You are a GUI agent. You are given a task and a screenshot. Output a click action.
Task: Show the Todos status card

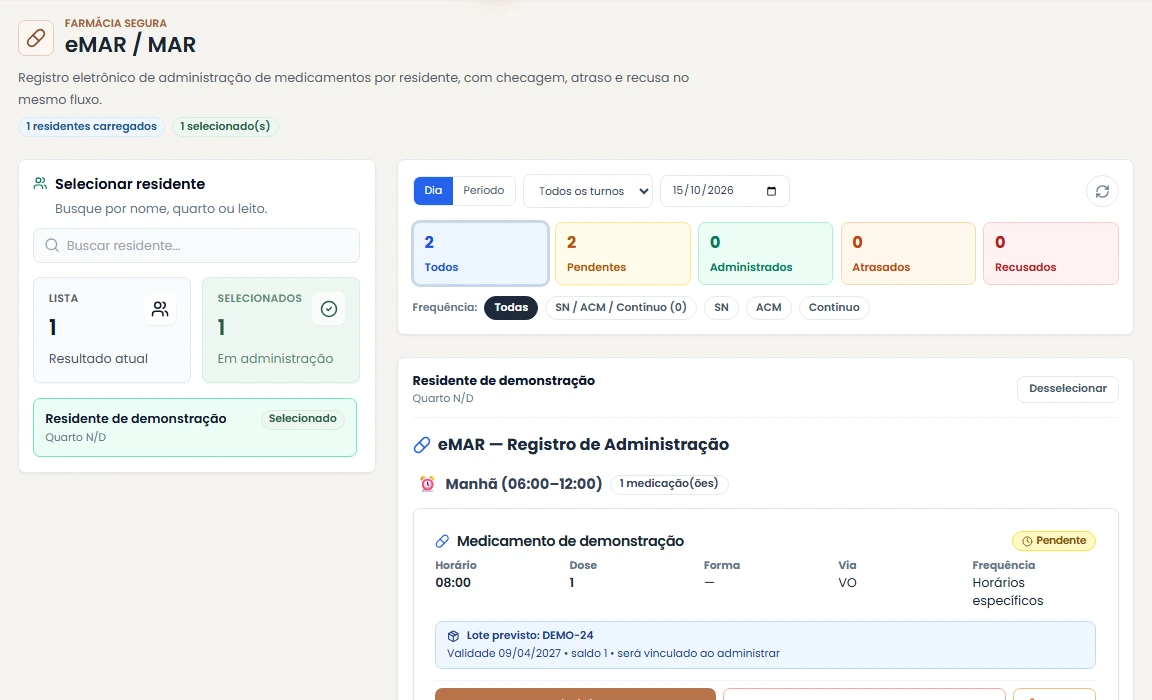[x=480, y=253]
